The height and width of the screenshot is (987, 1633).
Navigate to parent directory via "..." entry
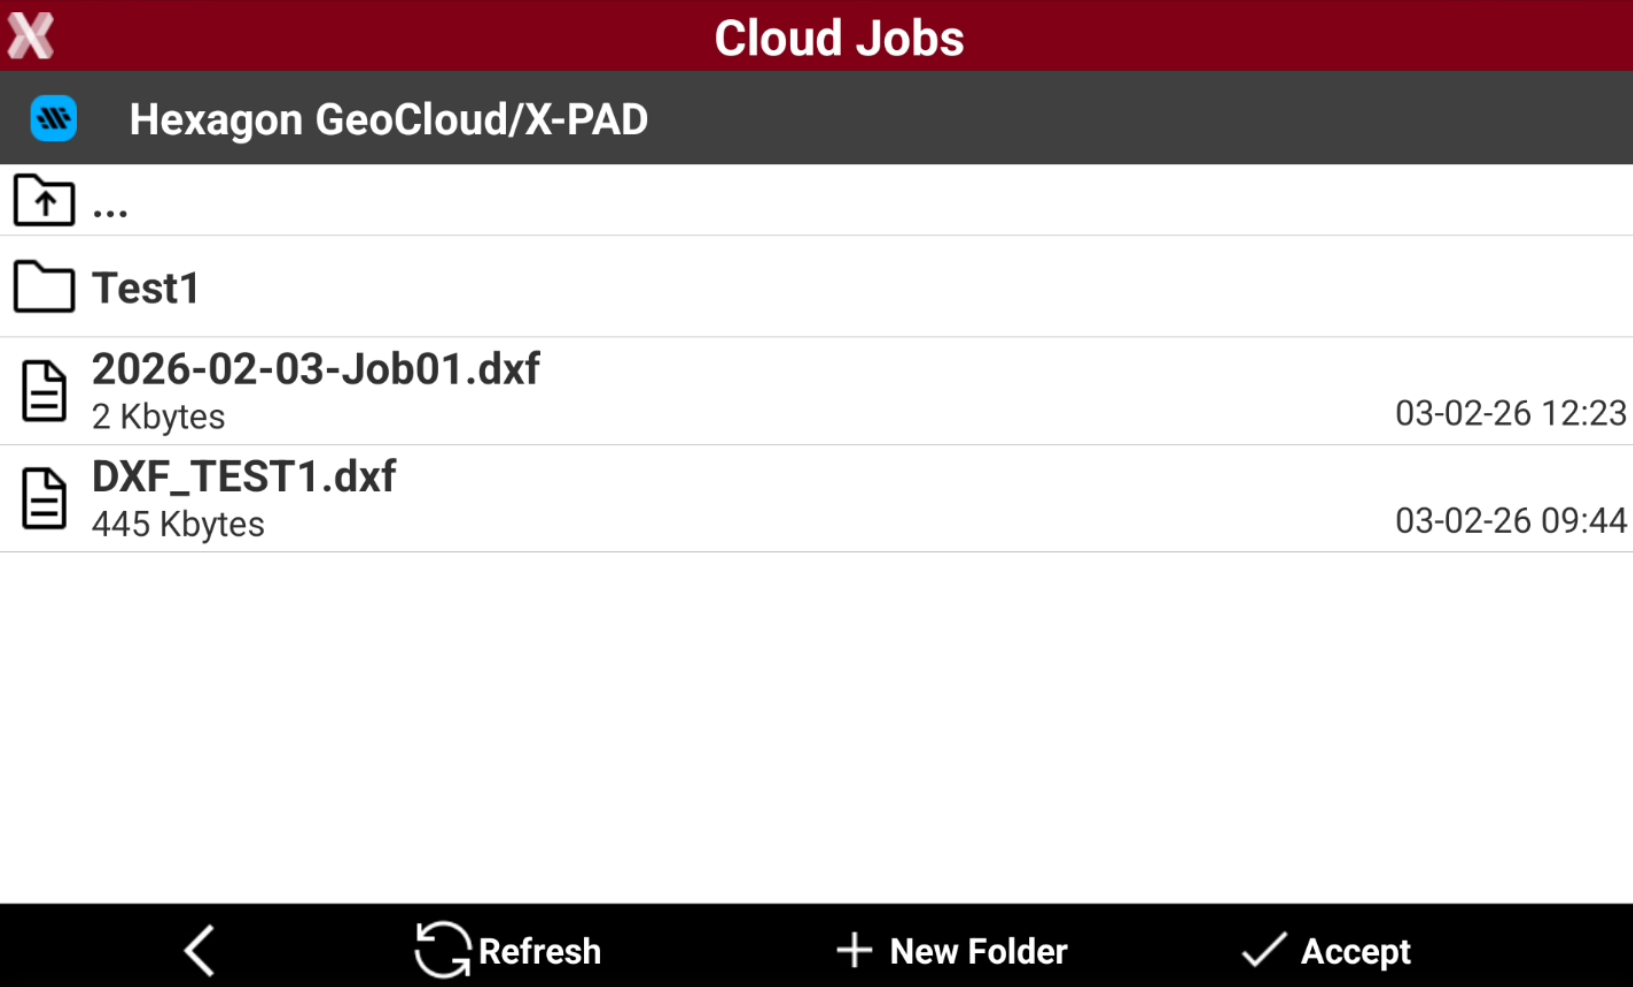point(816,200)
